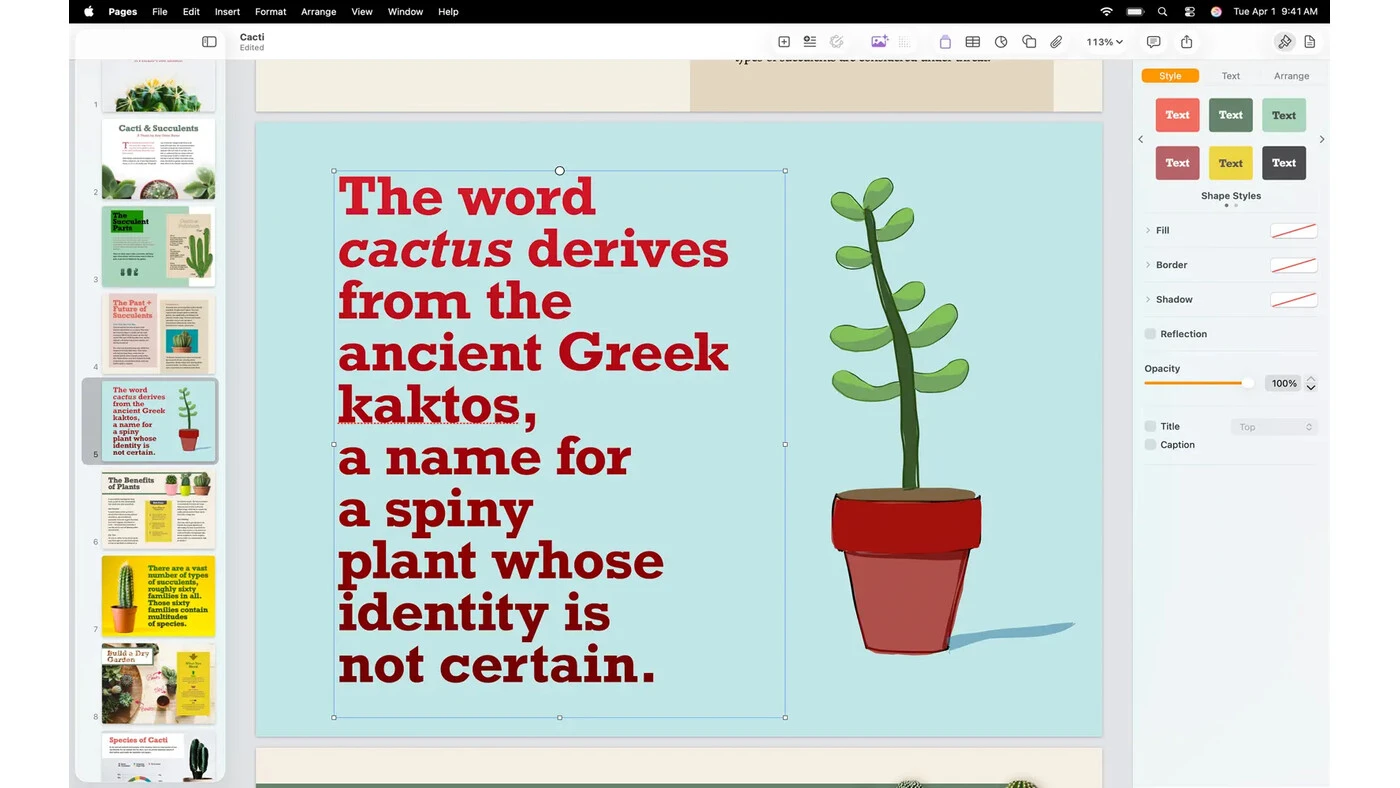
Task: Enable the Caption checkbox
Action: tap(1150, 445)
